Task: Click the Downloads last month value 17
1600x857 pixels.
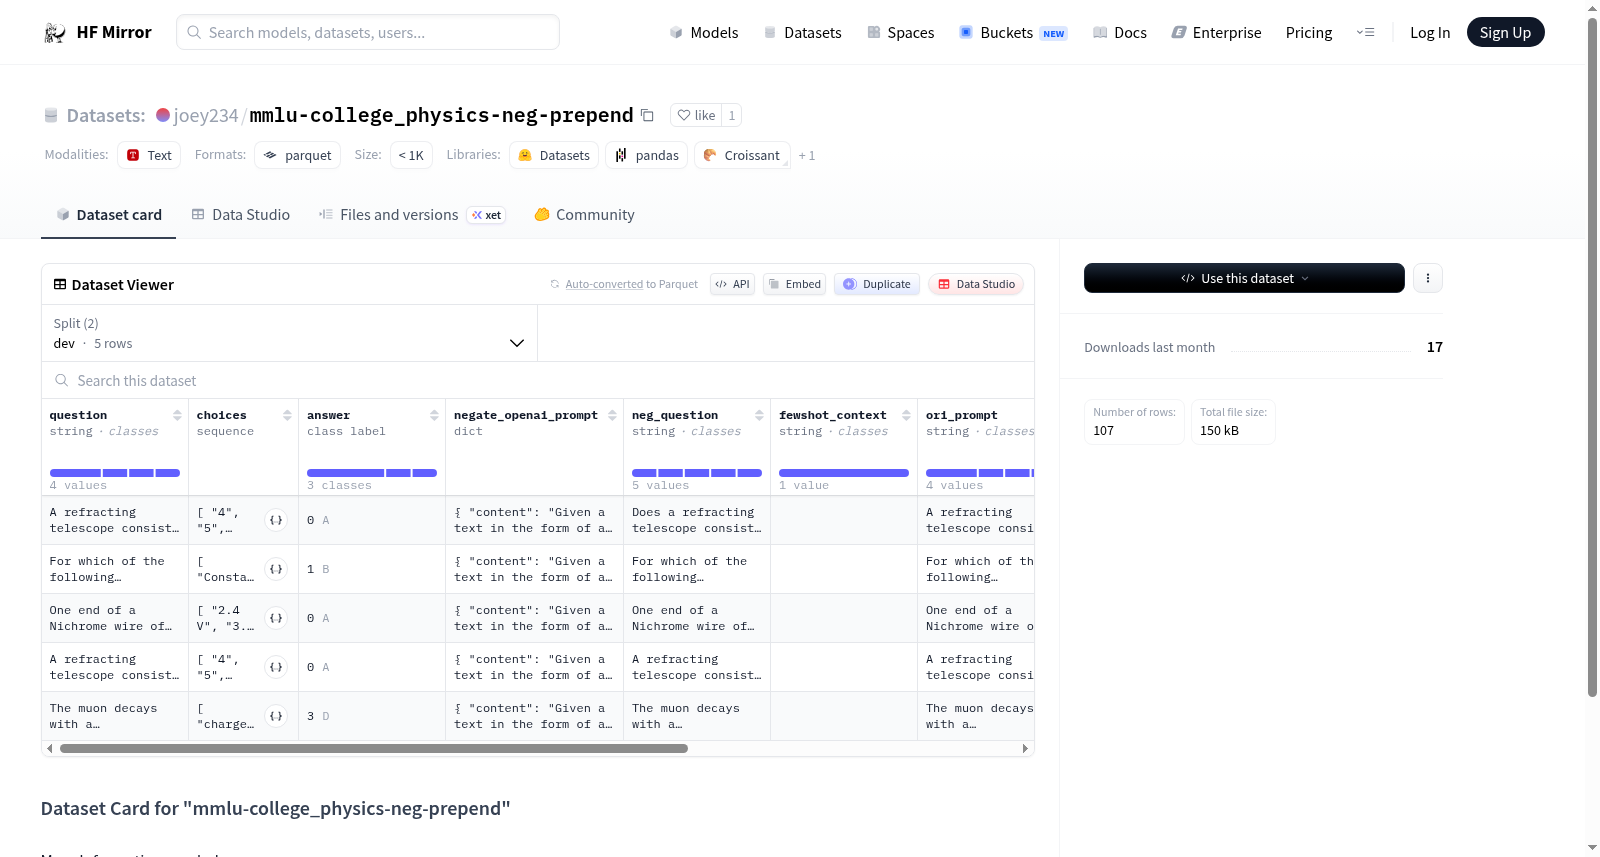Action: coord(1434,347)
